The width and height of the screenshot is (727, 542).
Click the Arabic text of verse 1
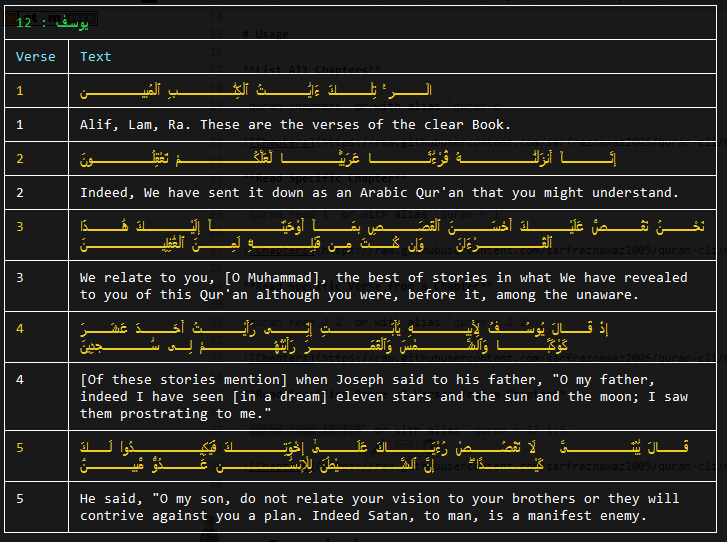(255, 90)
